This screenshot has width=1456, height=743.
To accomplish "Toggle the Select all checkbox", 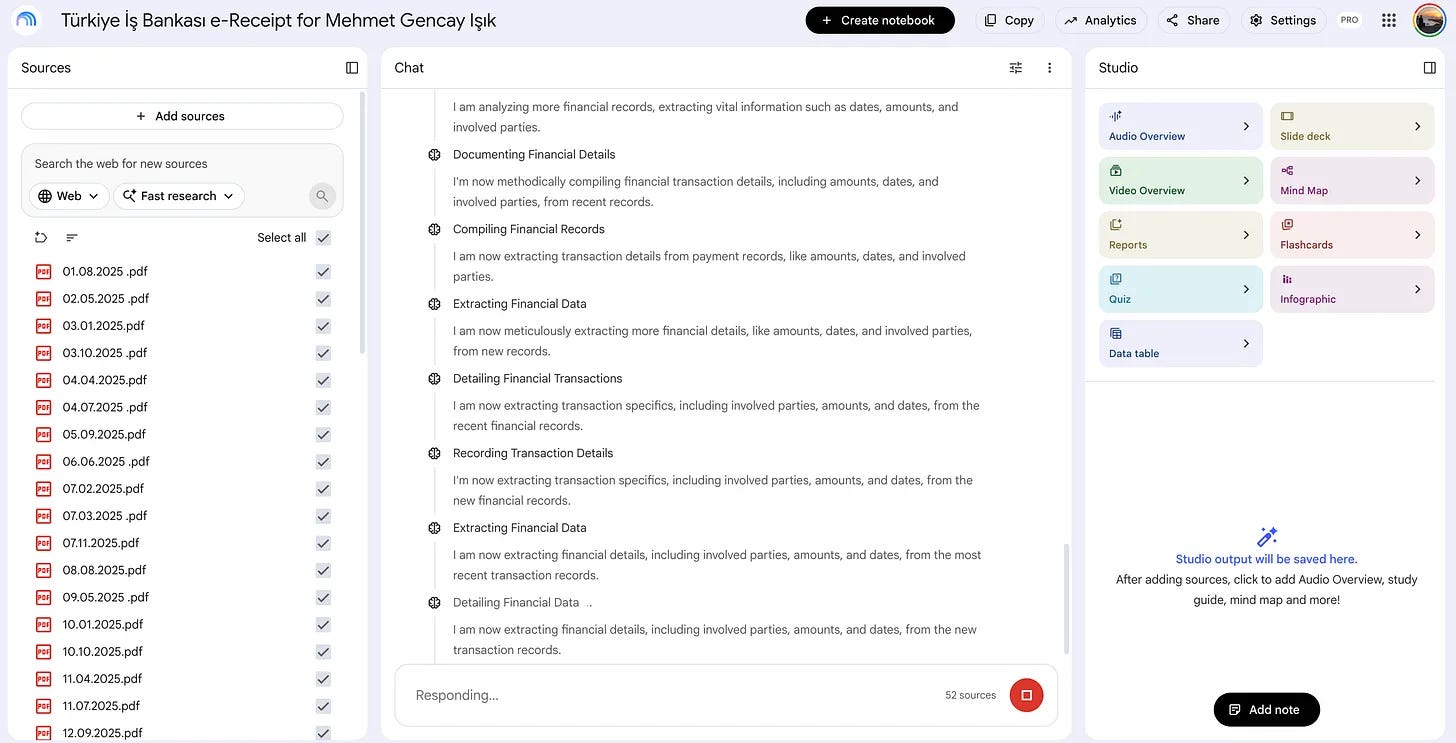I will pos(323,238).
